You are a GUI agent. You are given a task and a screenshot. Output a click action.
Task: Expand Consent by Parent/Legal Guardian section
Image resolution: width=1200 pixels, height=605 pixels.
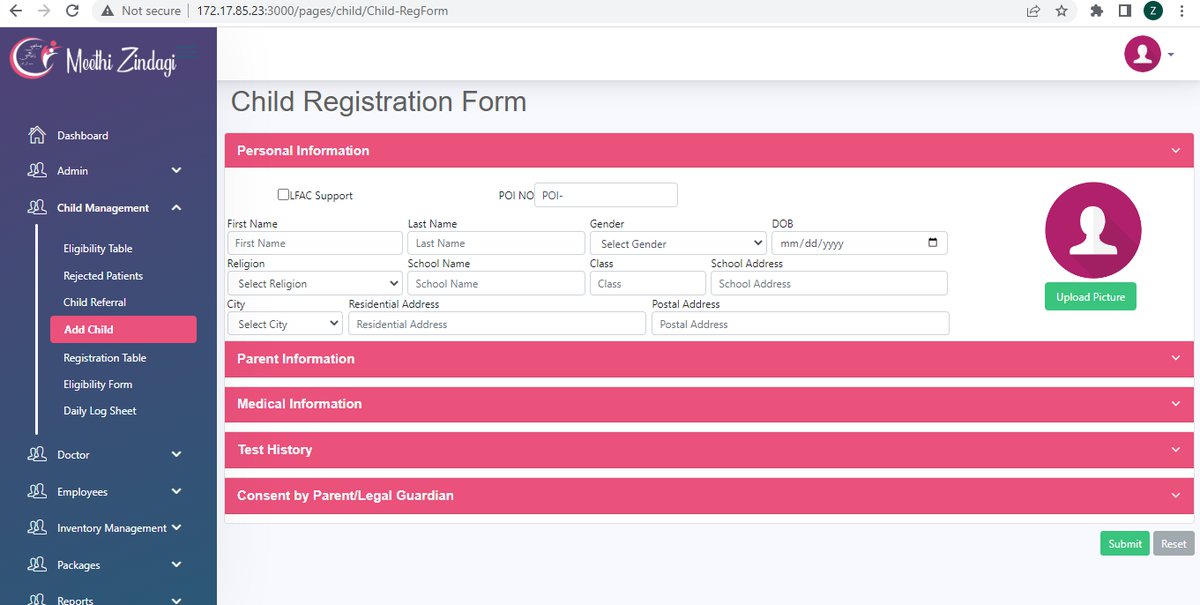[x=709, y=495]
